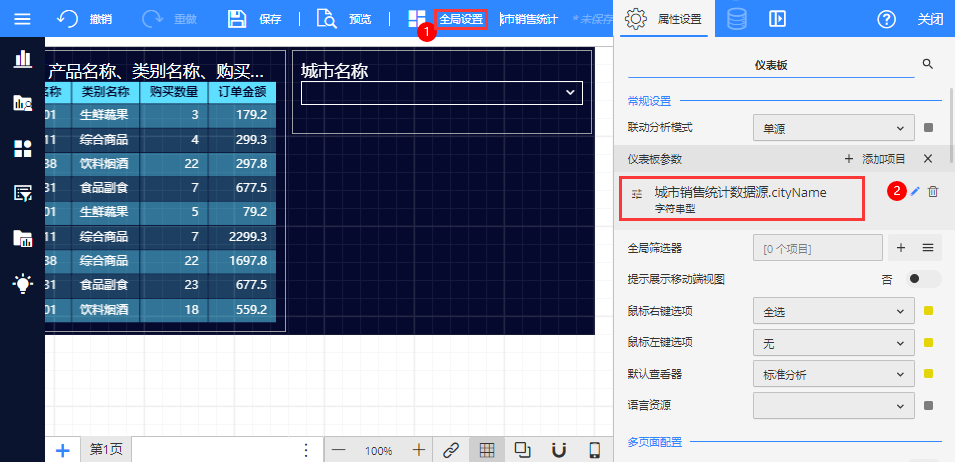Save the dashboard with 保存
Image resolution: width=955 pixels, height=462 pixels.
254,19
